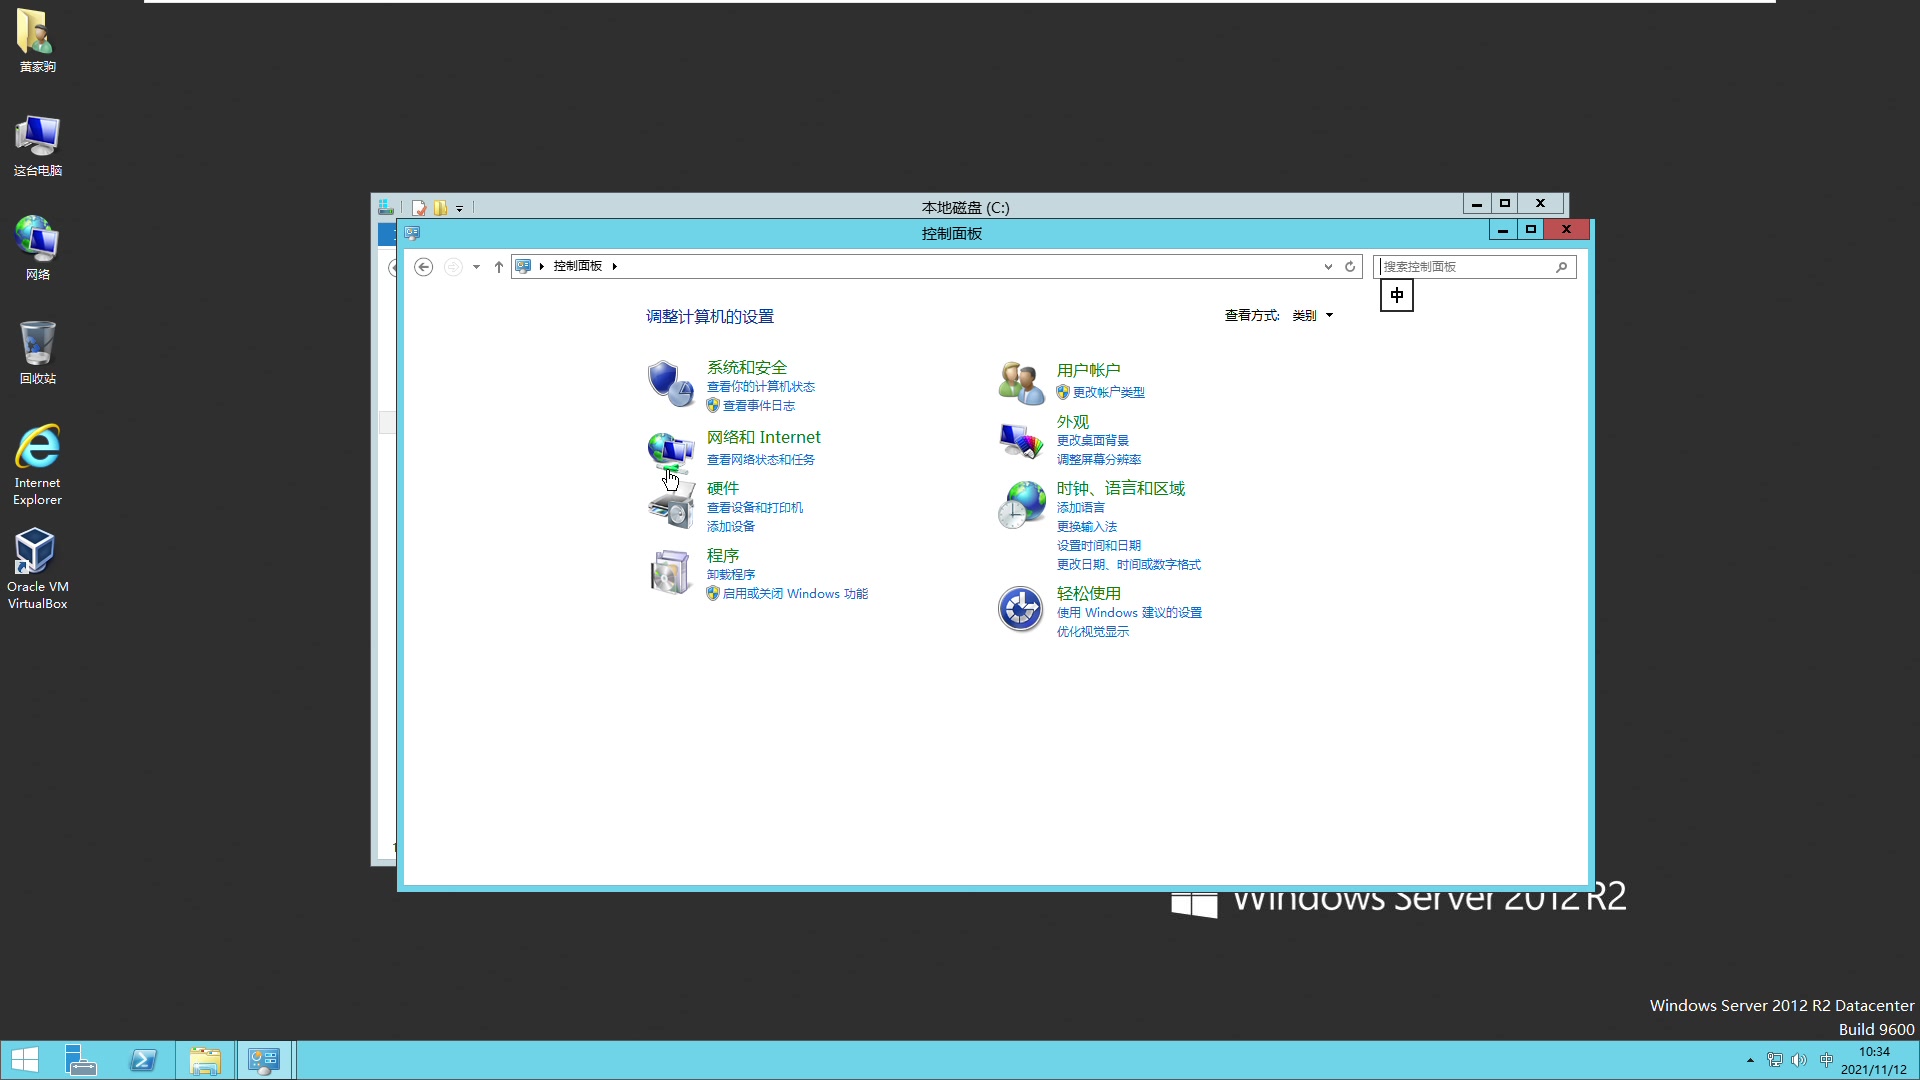
Task: Click the network tray icon
Action: coord(1774,1060)
